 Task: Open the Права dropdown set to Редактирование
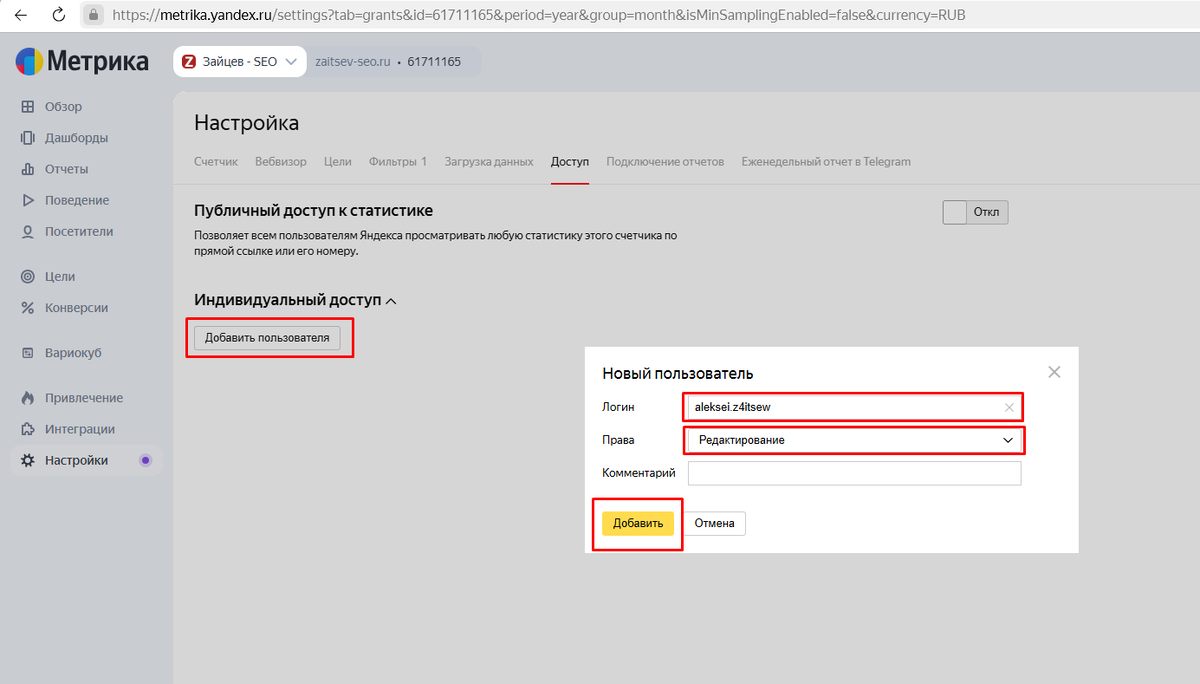(x=855, y=440)
